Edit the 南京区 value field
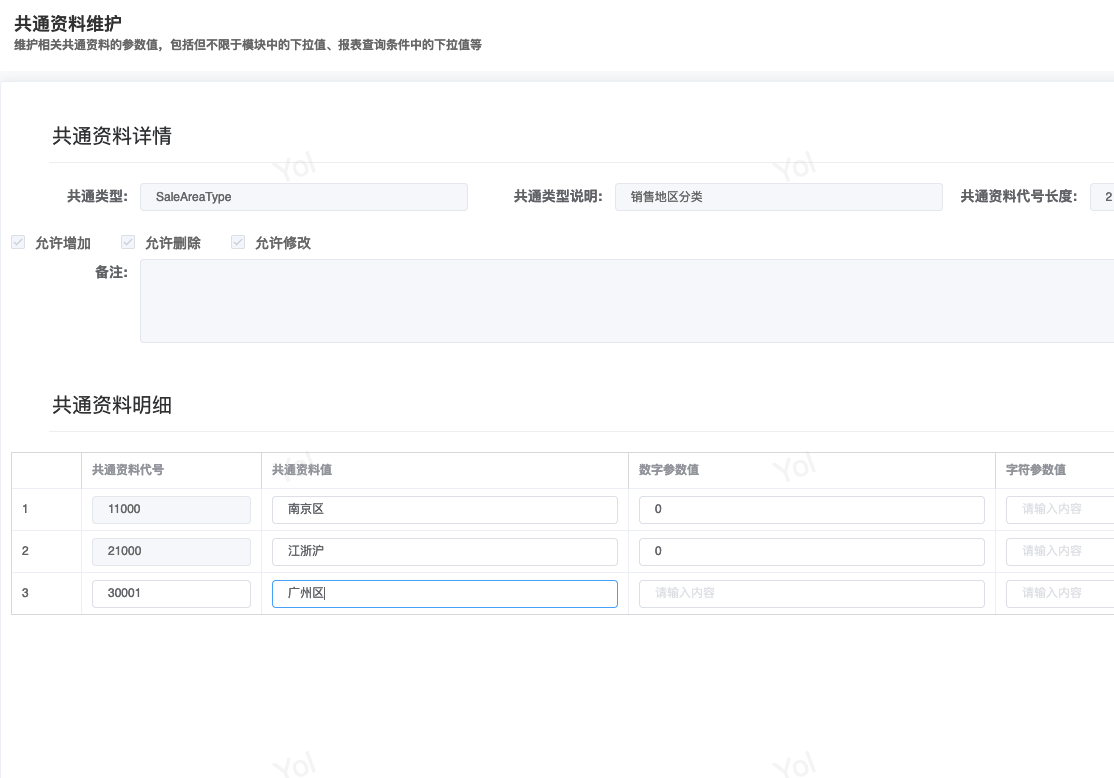1114x778 pixels. click(444, 509)
